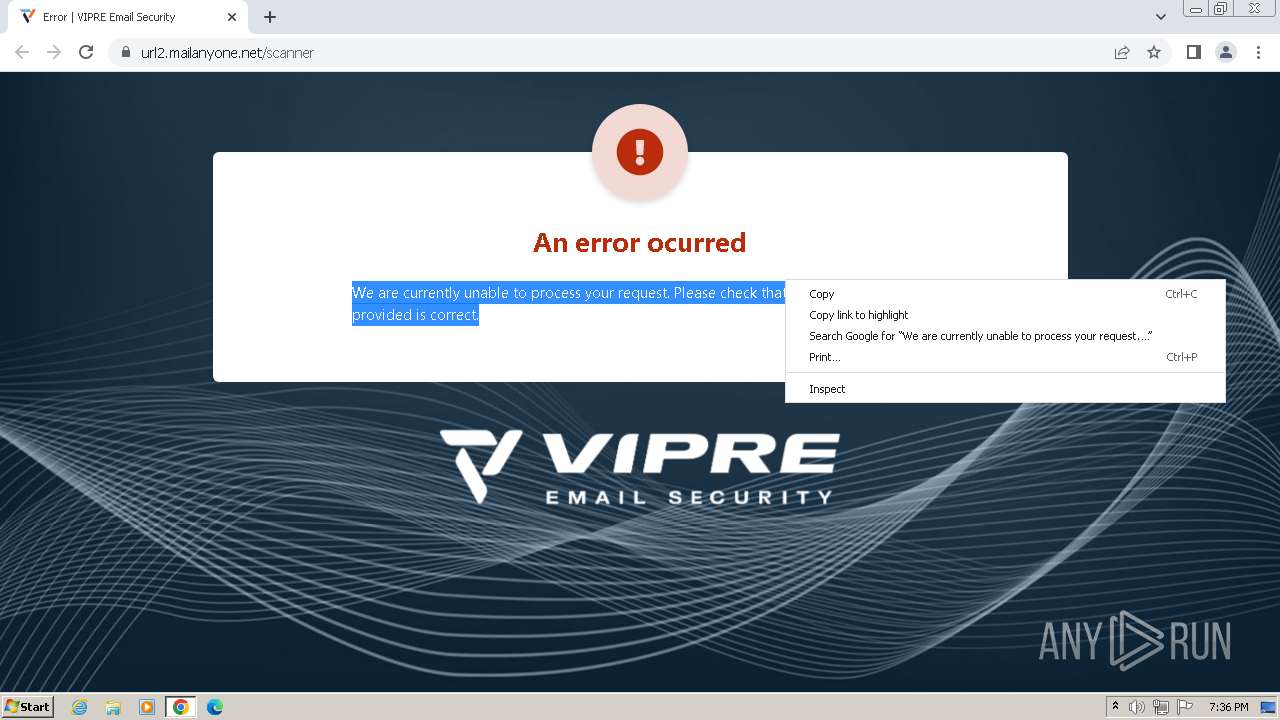This screenshot has width=1280, height=720.
Task: Click the lock icon in address bar
Action: [126, 52]
